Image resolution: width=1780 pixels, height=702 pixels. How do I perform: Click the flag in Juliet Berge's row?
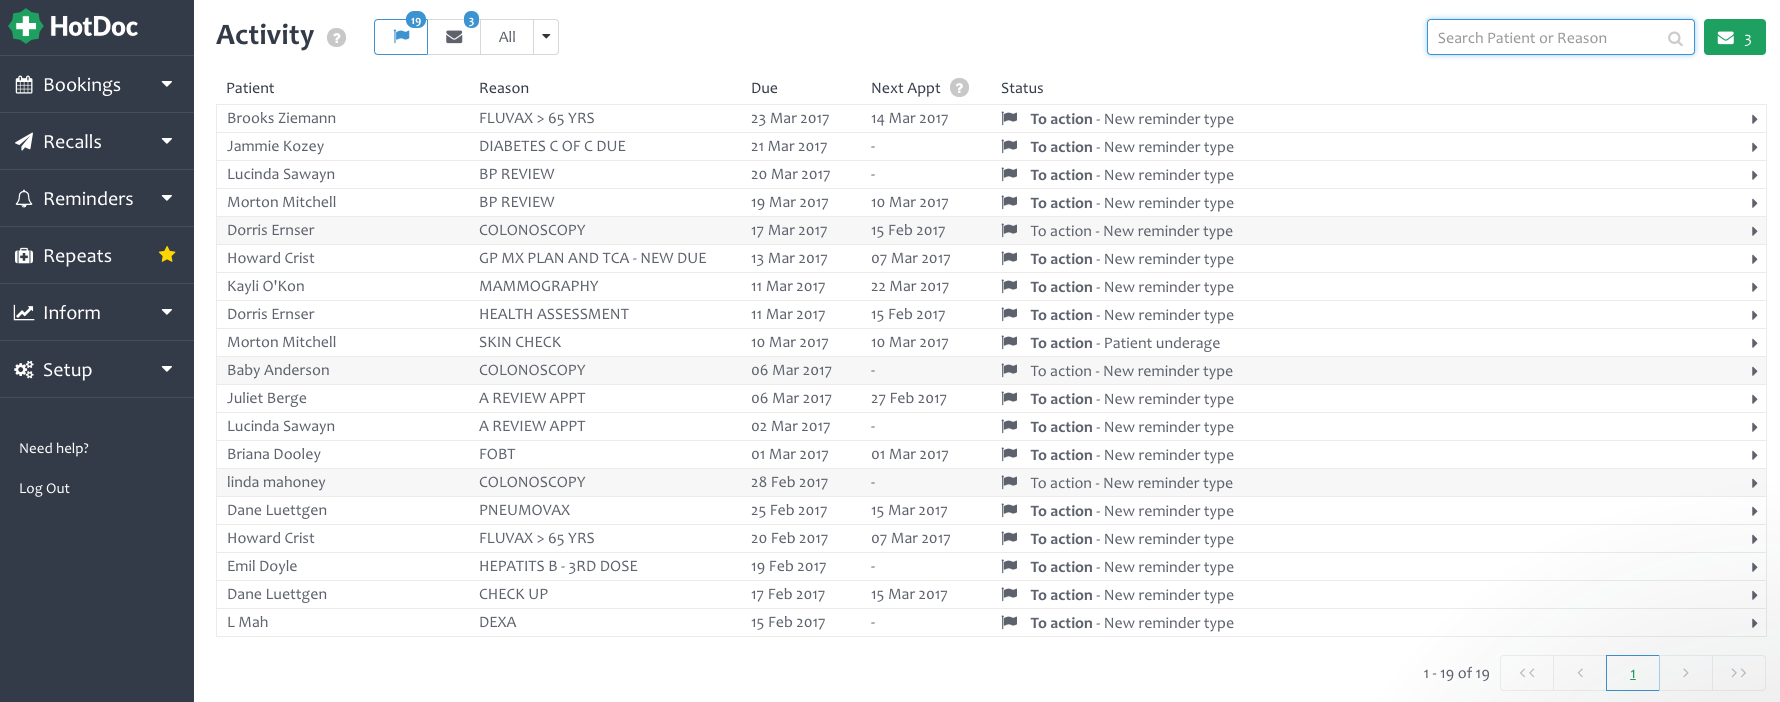click(1010, 398)
